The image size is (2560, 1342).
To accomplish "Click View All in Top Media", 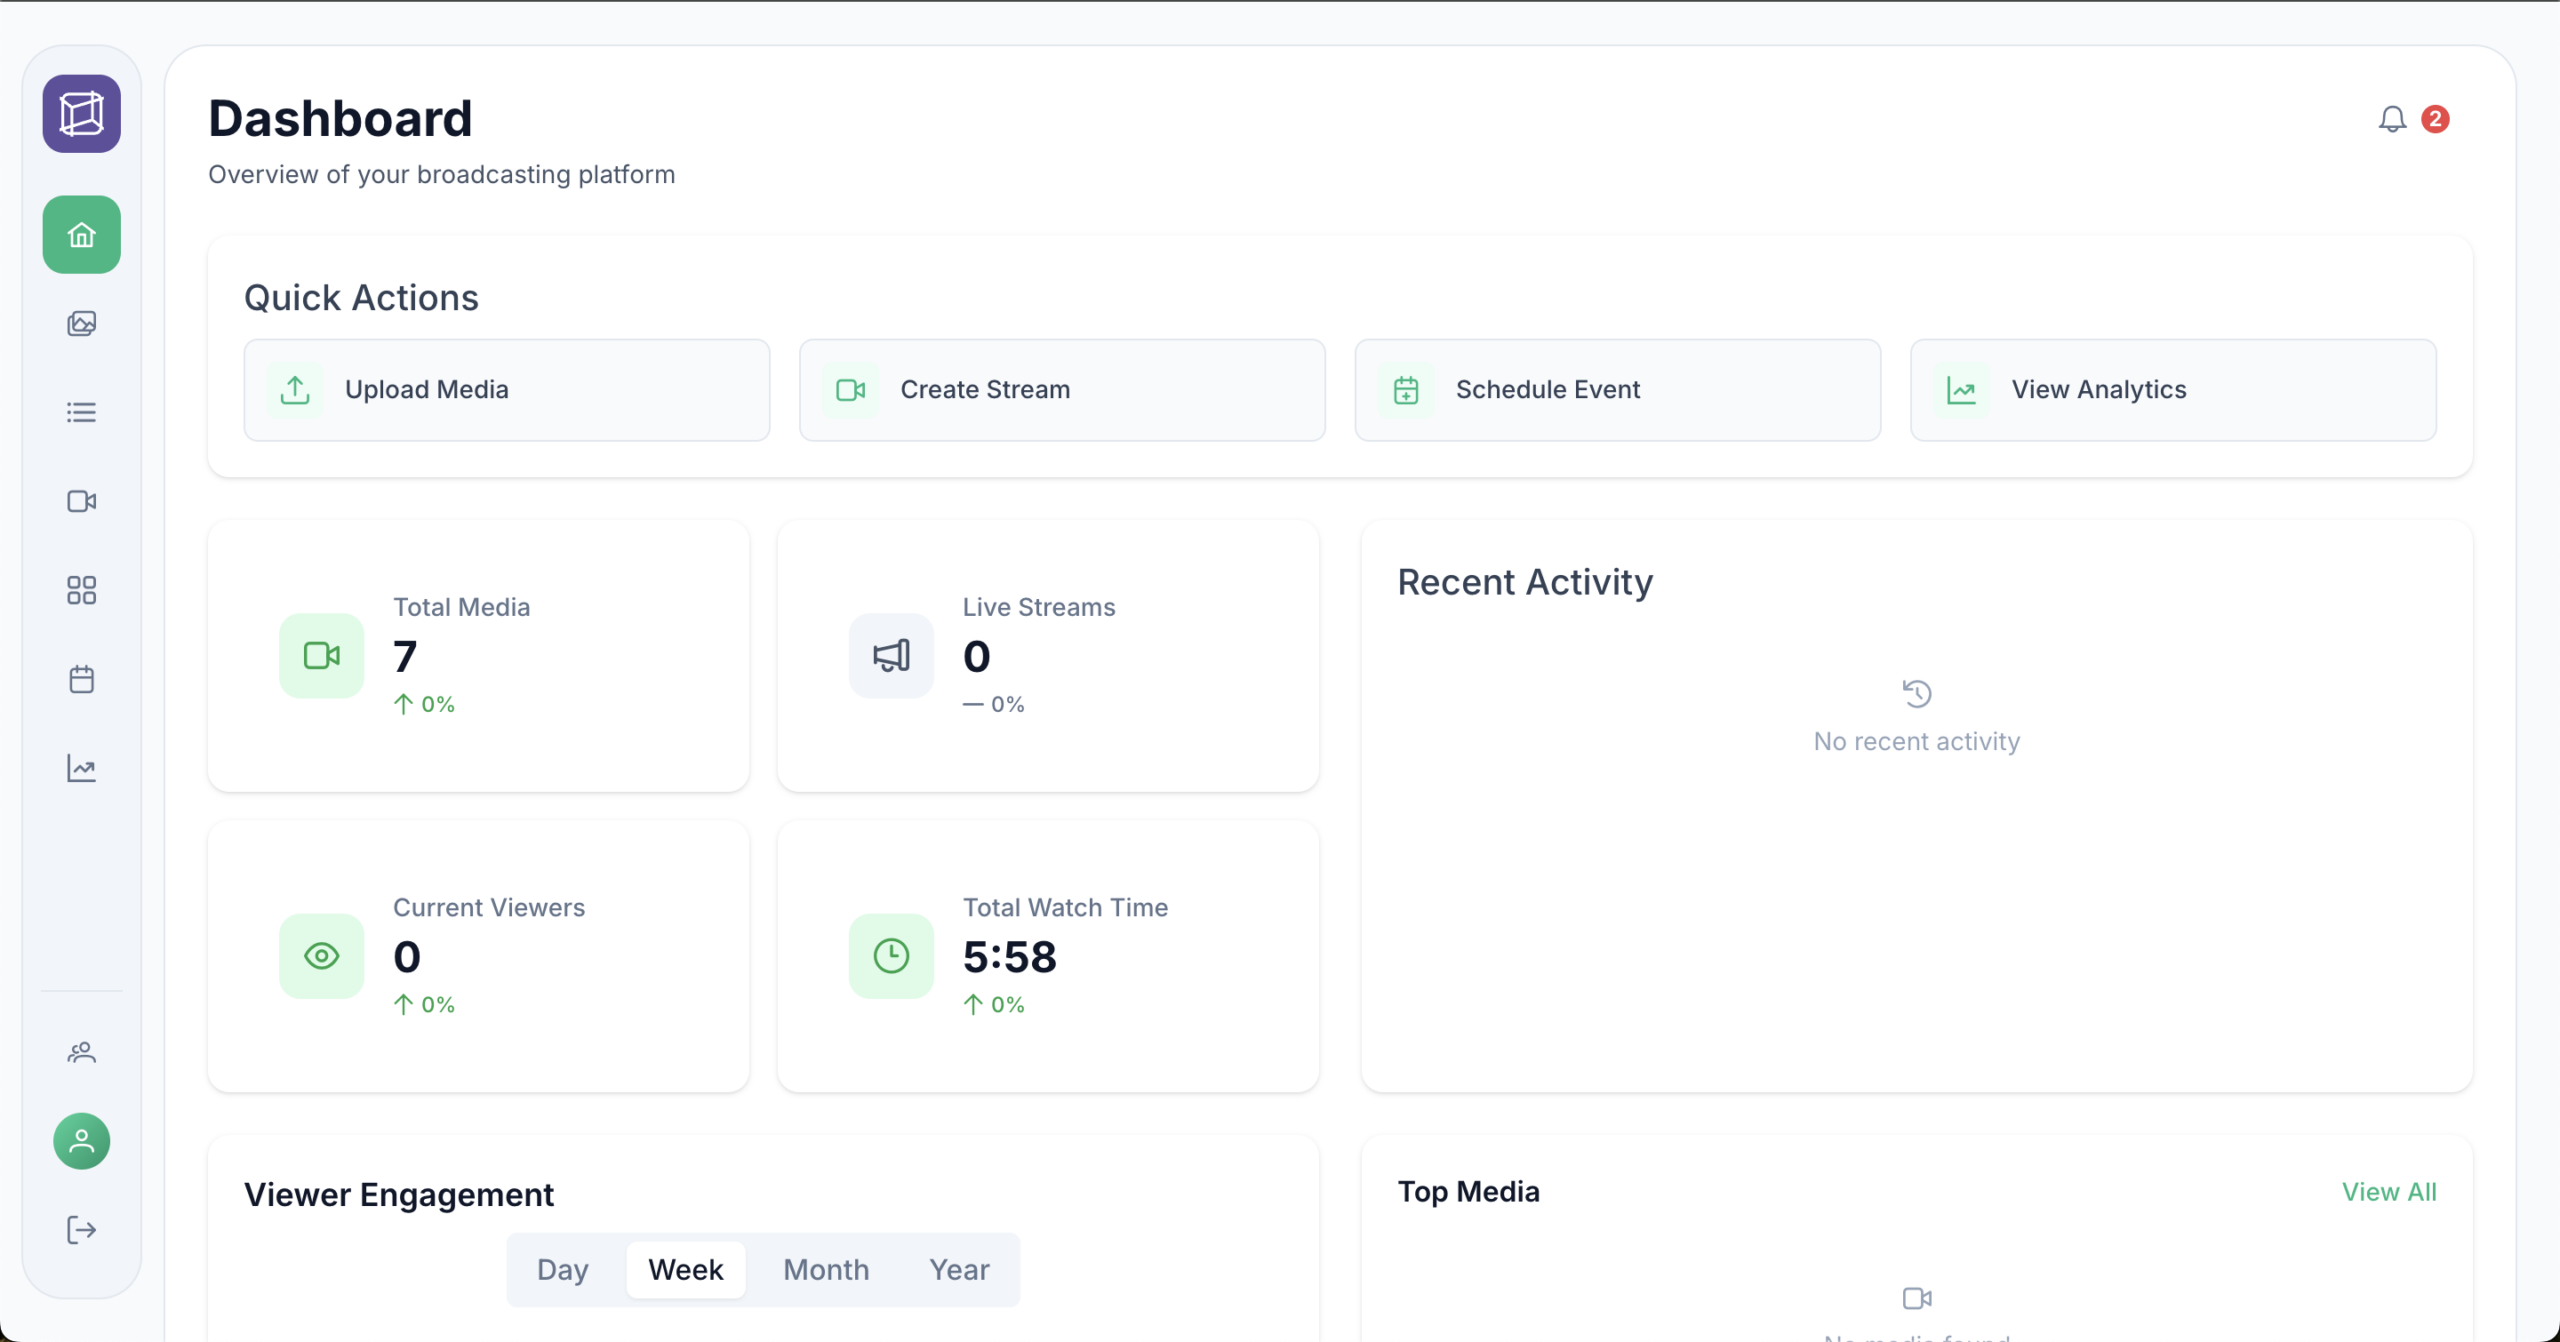I will 2389,1192.
